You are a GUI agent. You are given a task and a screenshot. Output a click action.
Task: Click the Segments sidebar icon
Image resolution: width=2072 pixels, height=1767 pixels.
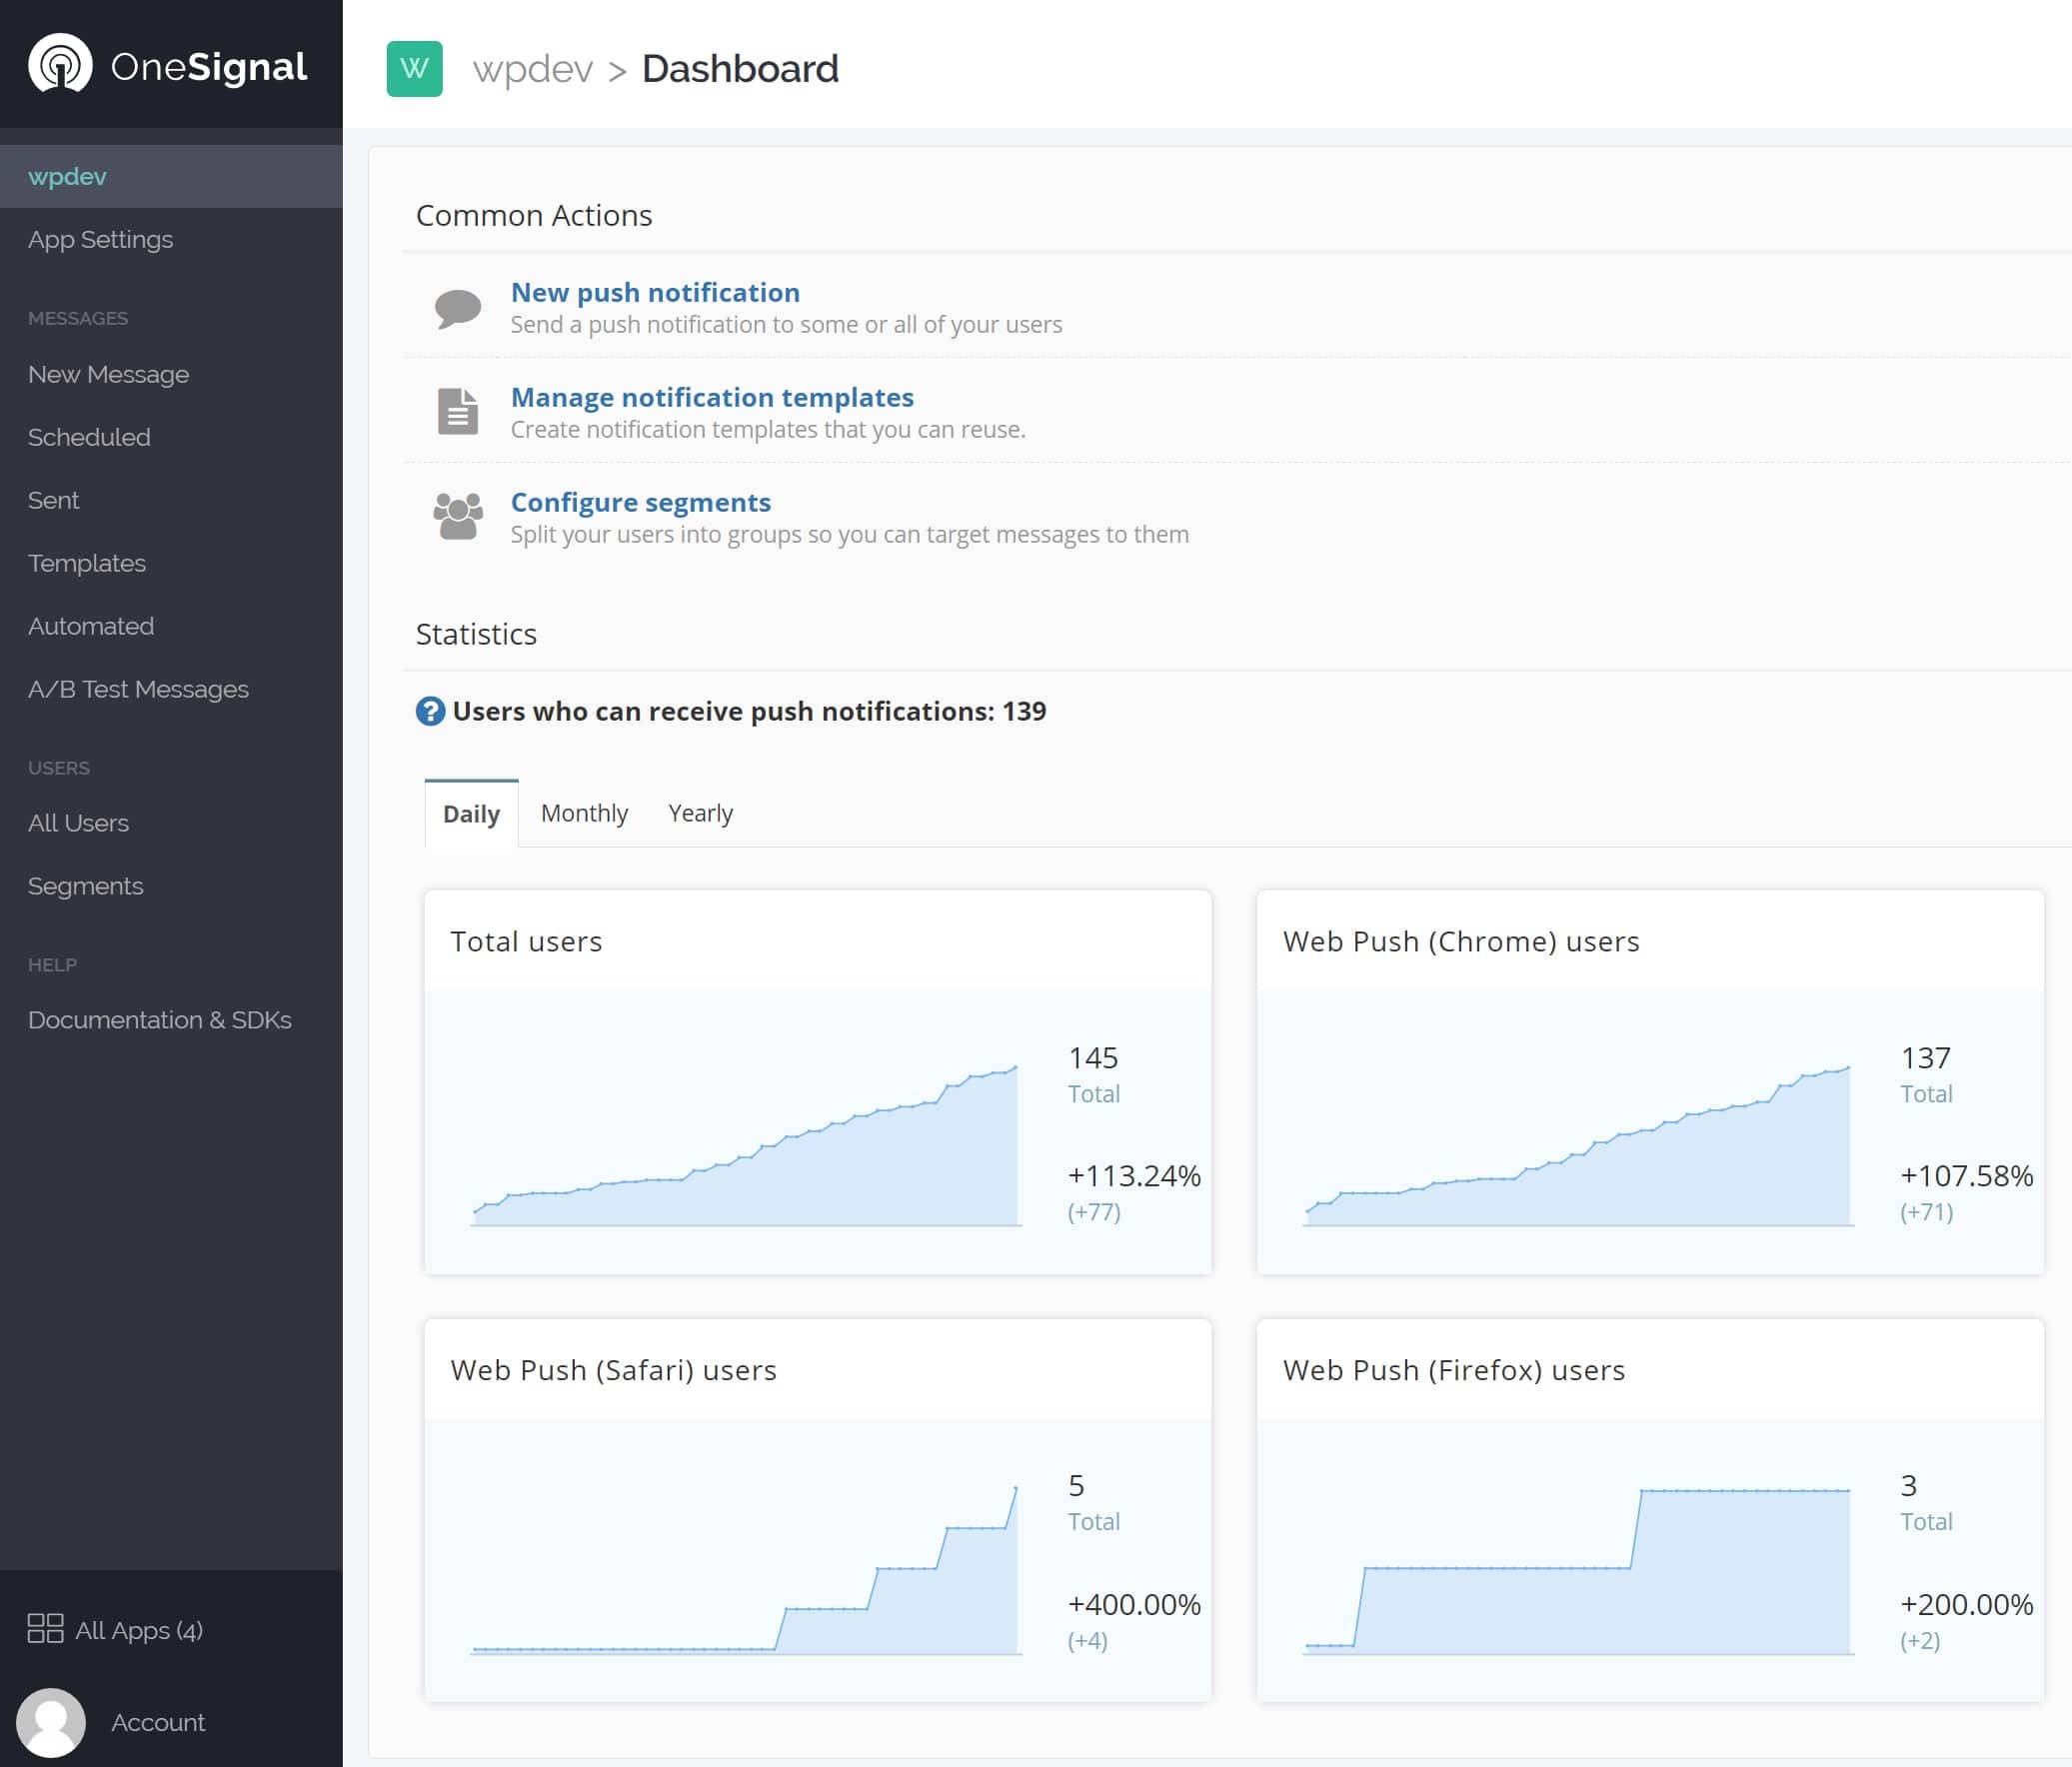[x=84, y=885]
